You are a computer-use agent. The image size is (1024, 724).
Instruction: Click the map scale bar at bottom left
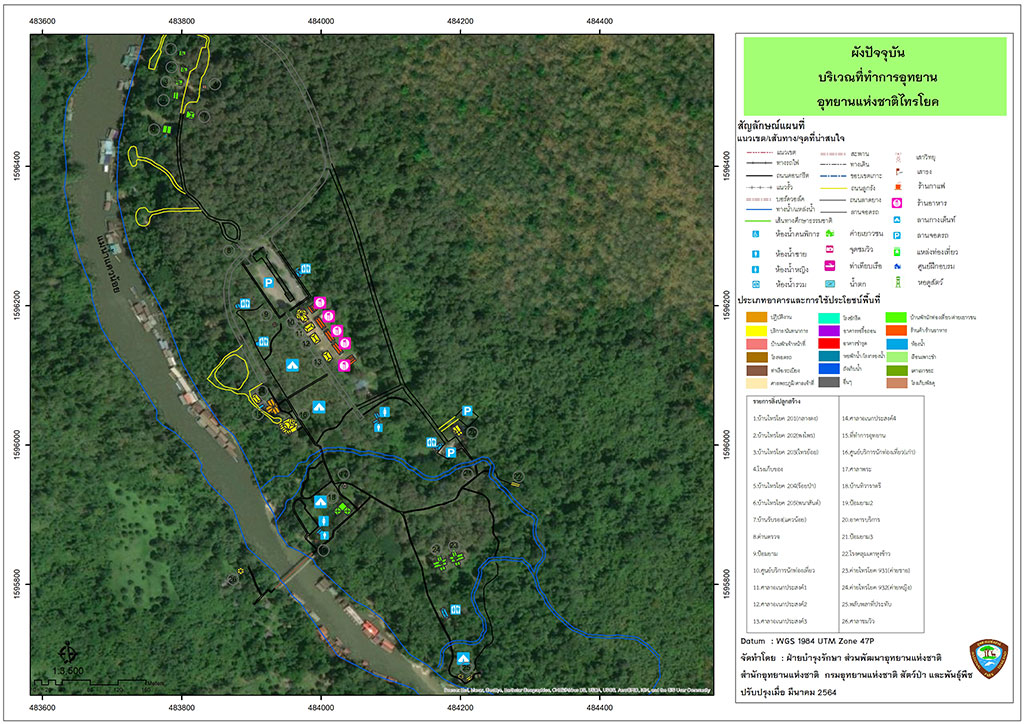(90, 682)
